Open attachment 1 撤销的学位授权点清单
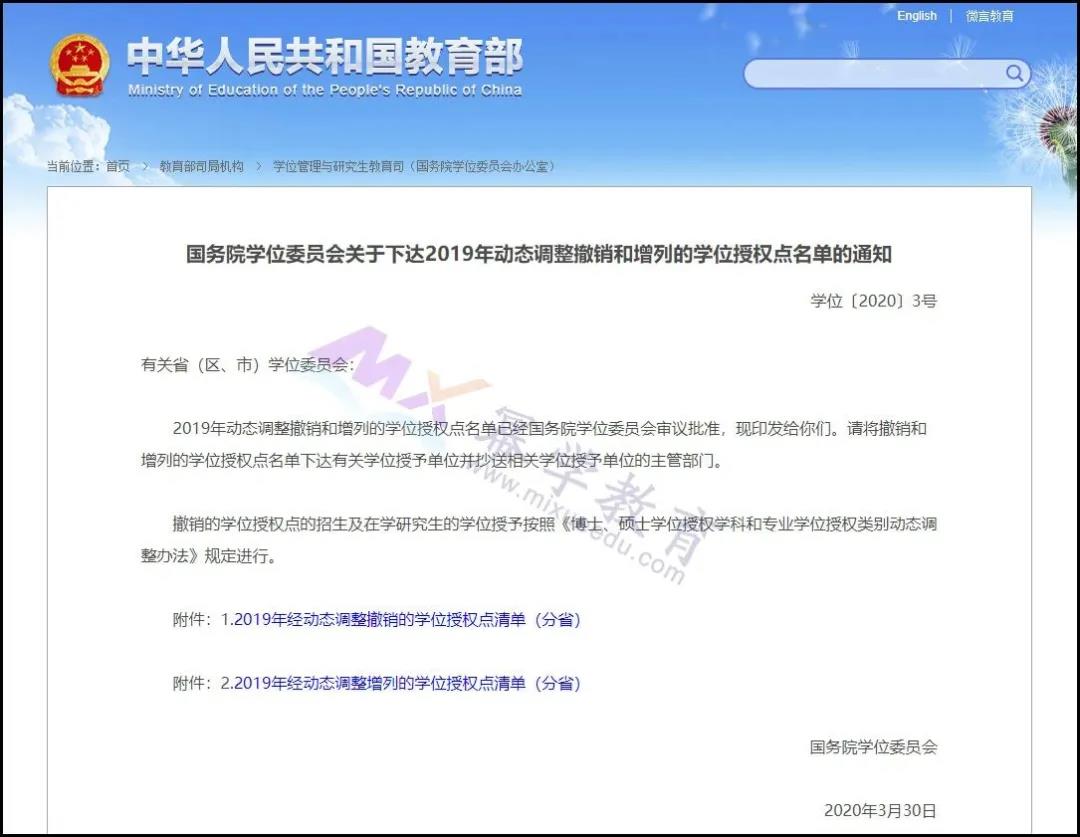1080x837 pixels. (x=401, y=619)
